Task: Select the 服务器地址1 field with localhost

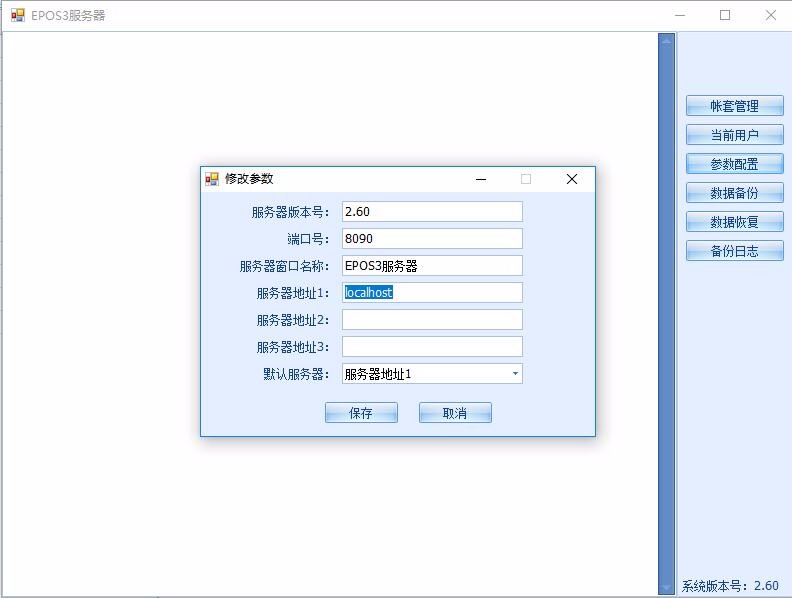Action: pos(432,292)
